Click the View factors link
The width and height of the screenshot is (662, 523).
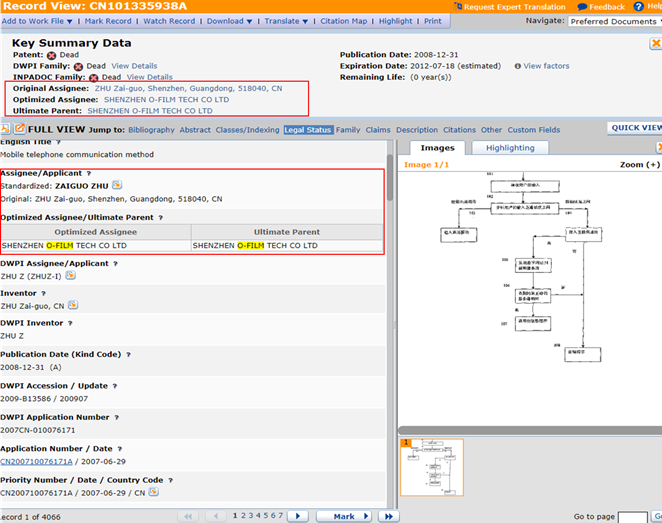click(x=546, y=66)
